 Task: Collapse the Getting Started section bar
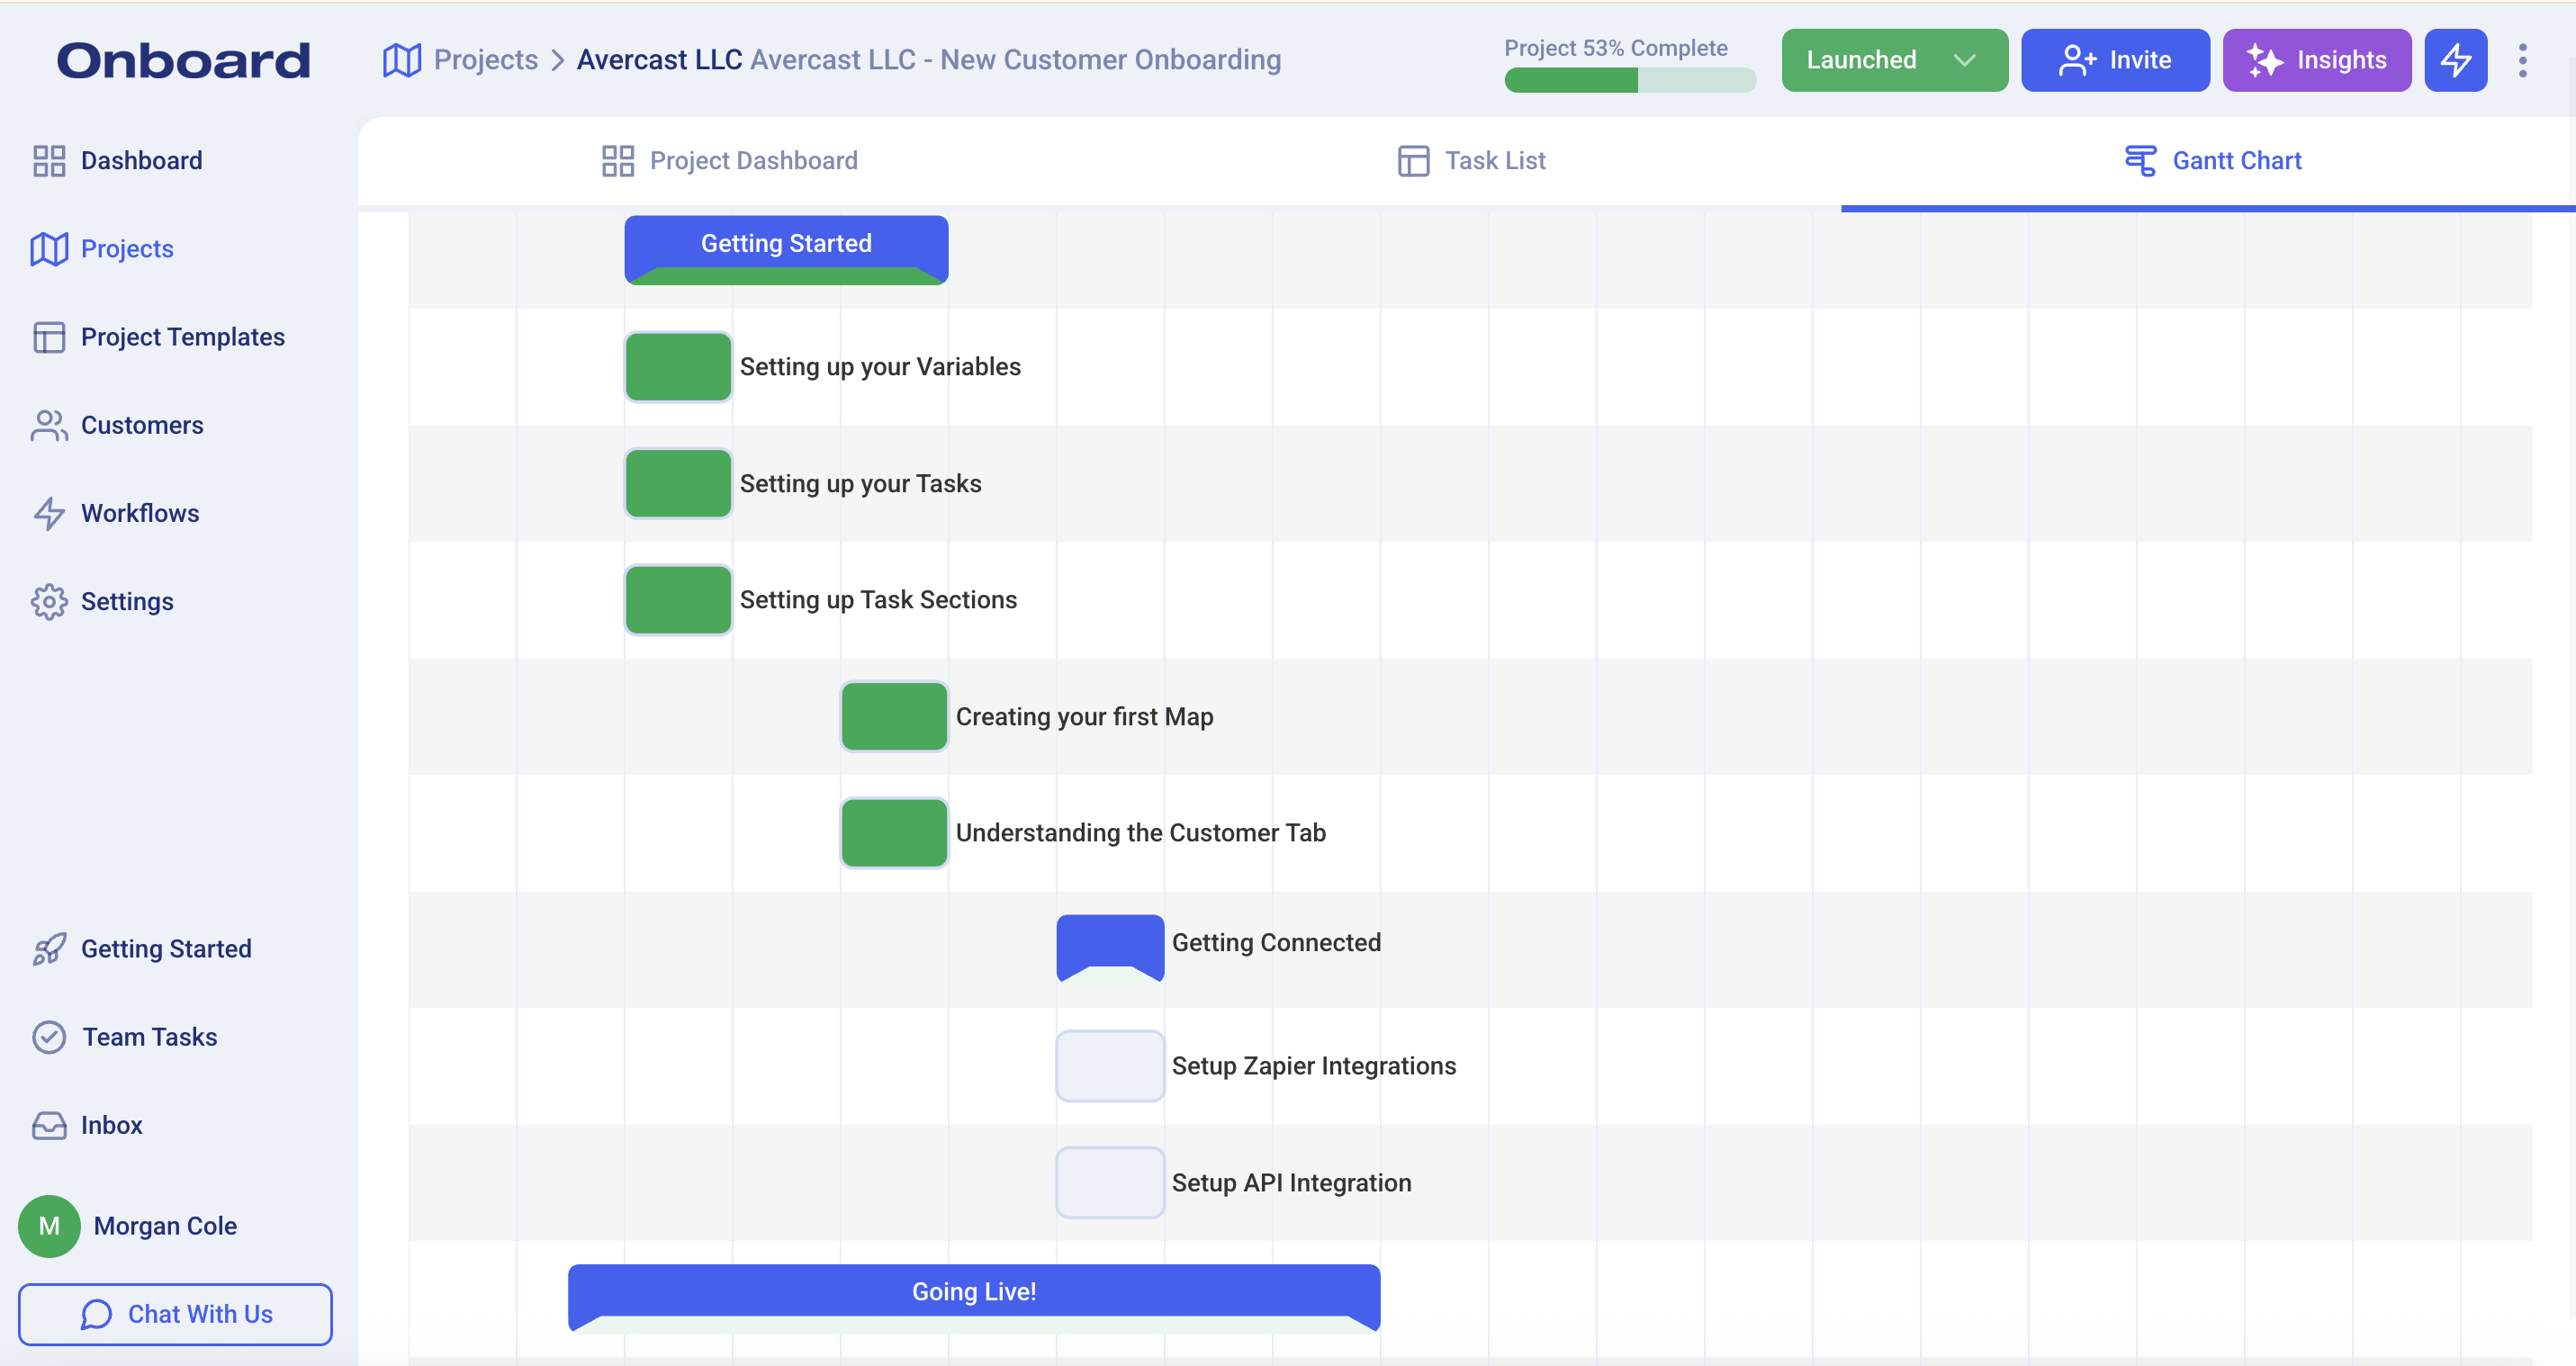point(786,245)
